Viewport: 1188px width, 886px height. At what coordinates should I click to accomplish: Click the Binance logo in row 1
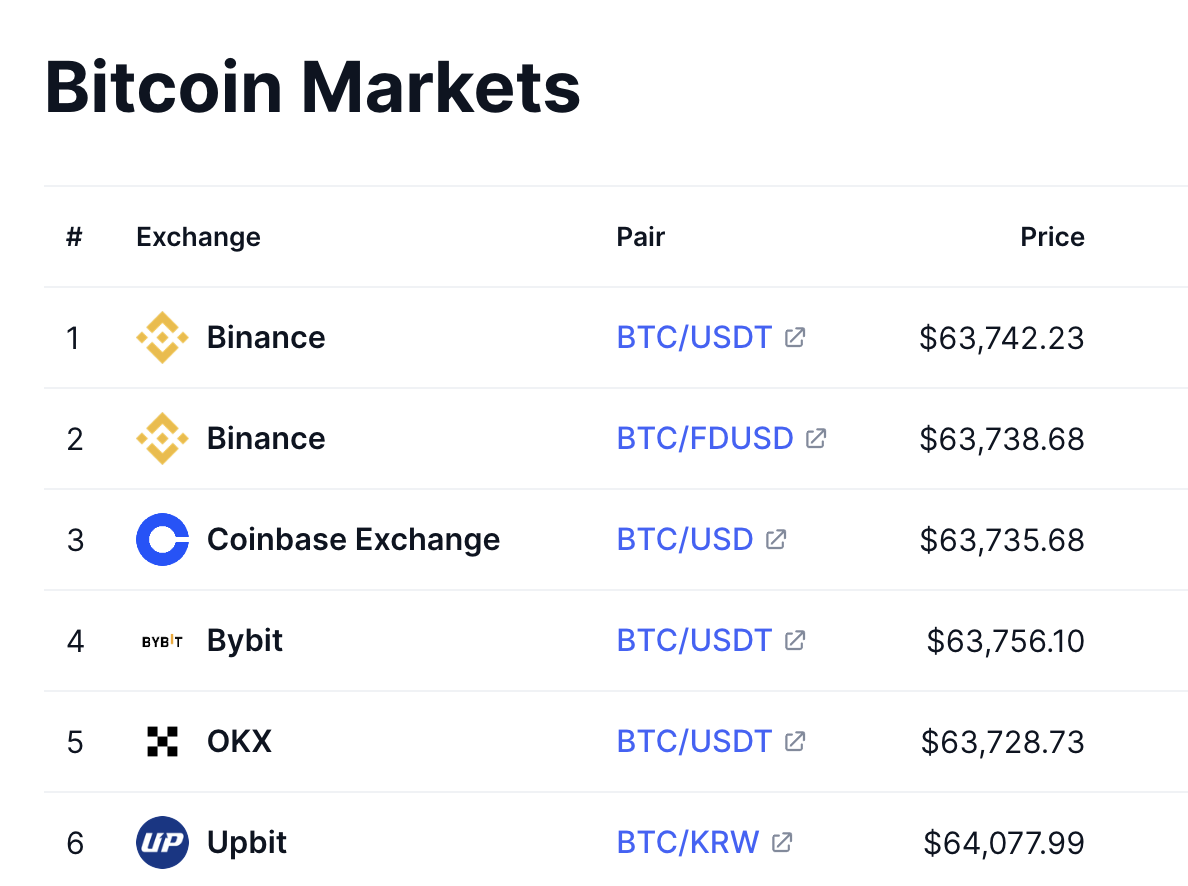pyautogui.click(x=162, y=338)
